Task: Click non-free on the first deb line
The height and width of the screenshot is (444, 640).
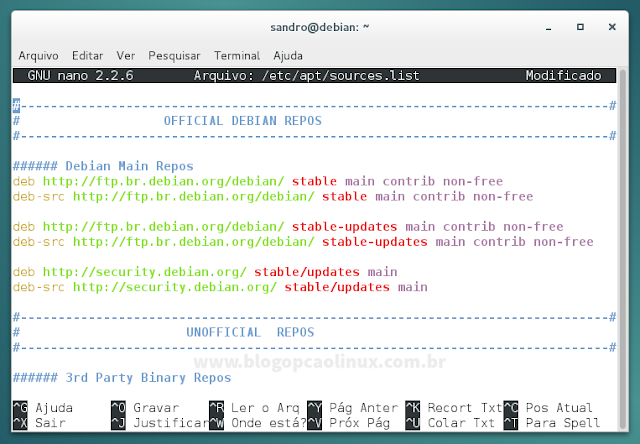Action: [473, 181]
